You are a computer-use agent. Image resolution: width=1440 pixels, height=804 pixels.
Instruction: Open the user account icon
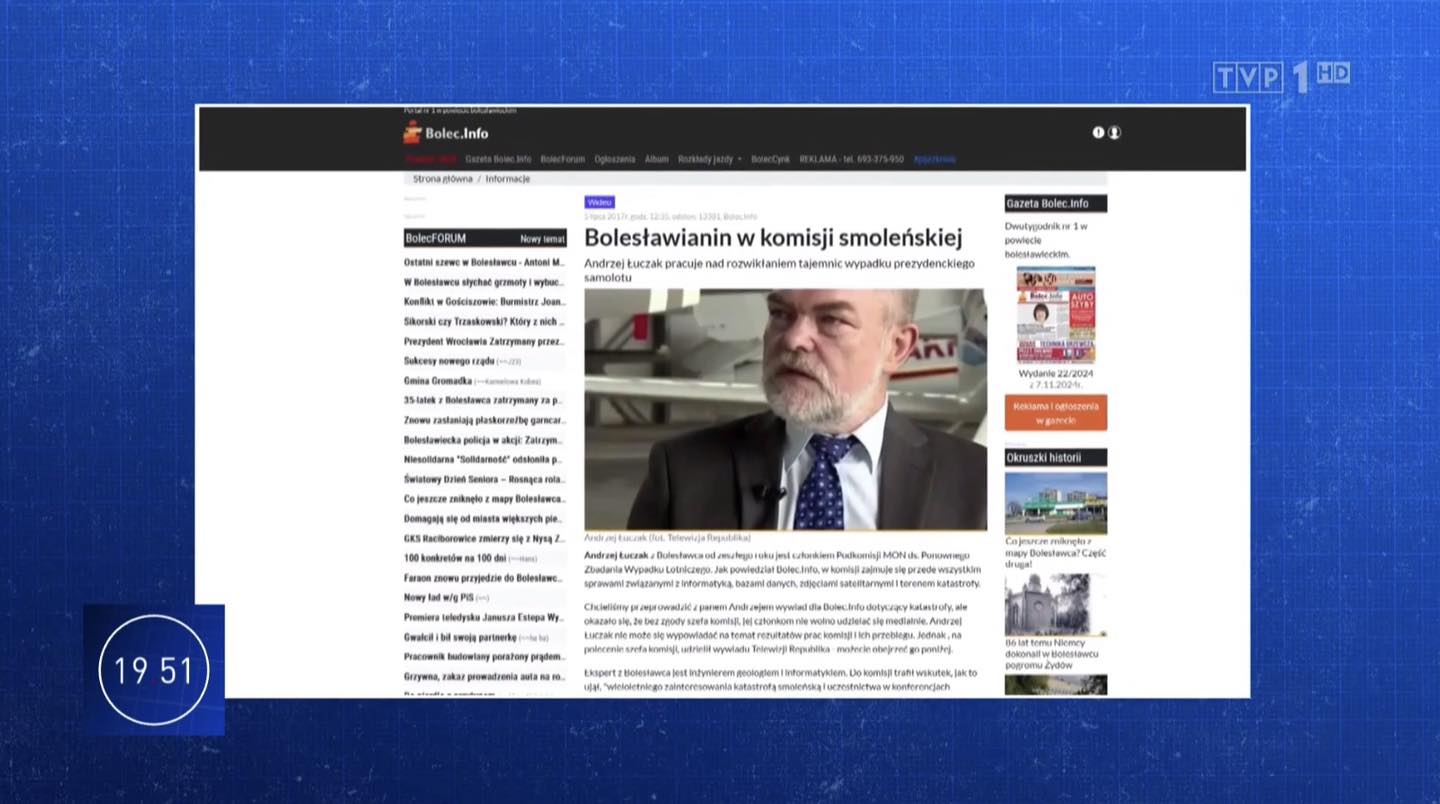tap(1114, 132)
